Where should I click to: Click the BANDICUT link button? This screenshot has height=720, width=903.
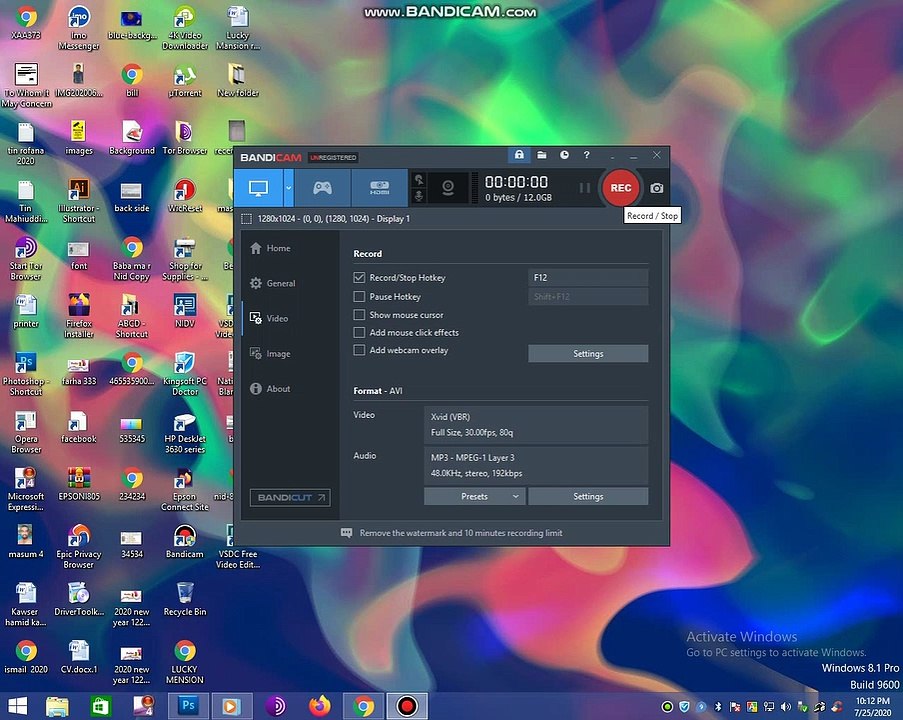(x=290, y=498)
